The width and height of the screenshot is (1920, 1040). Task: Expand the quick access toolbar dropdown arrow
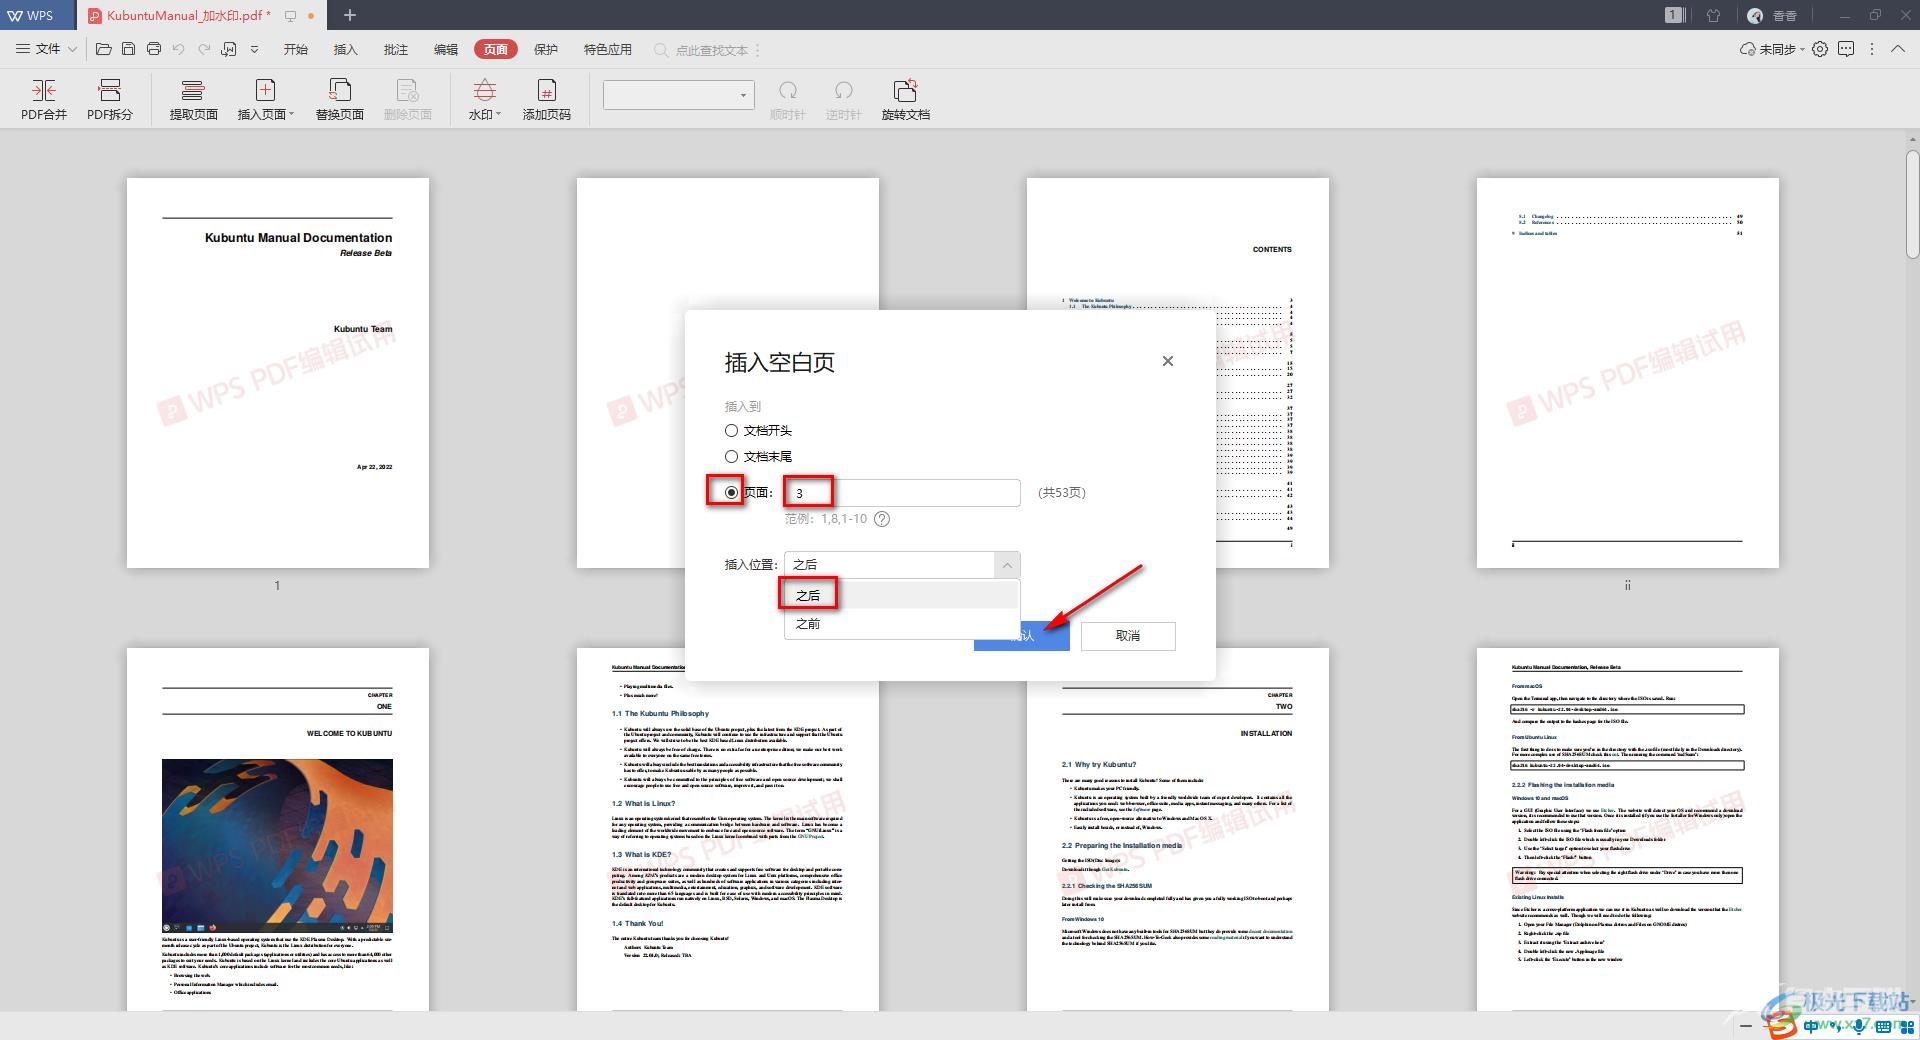[254, 49]
